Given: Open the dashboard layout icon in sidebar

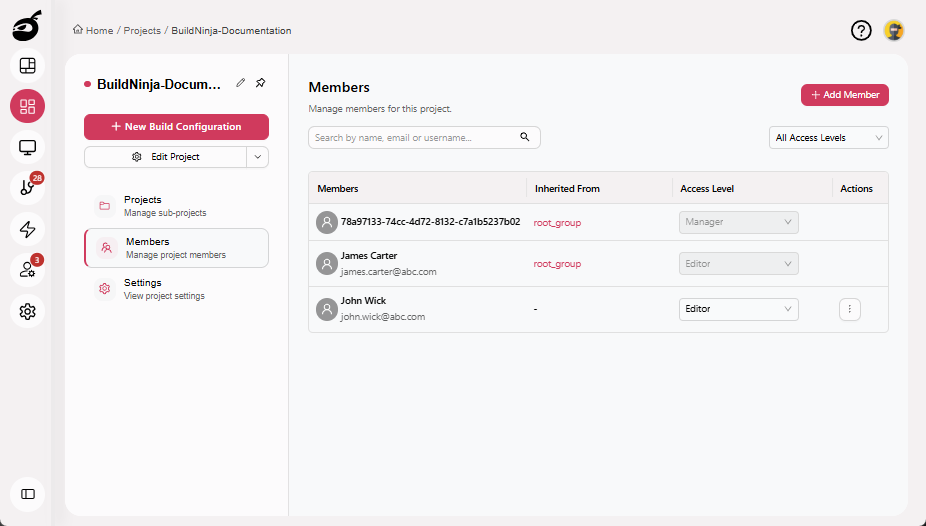Looking at the screenshot, I should point(27,66).
